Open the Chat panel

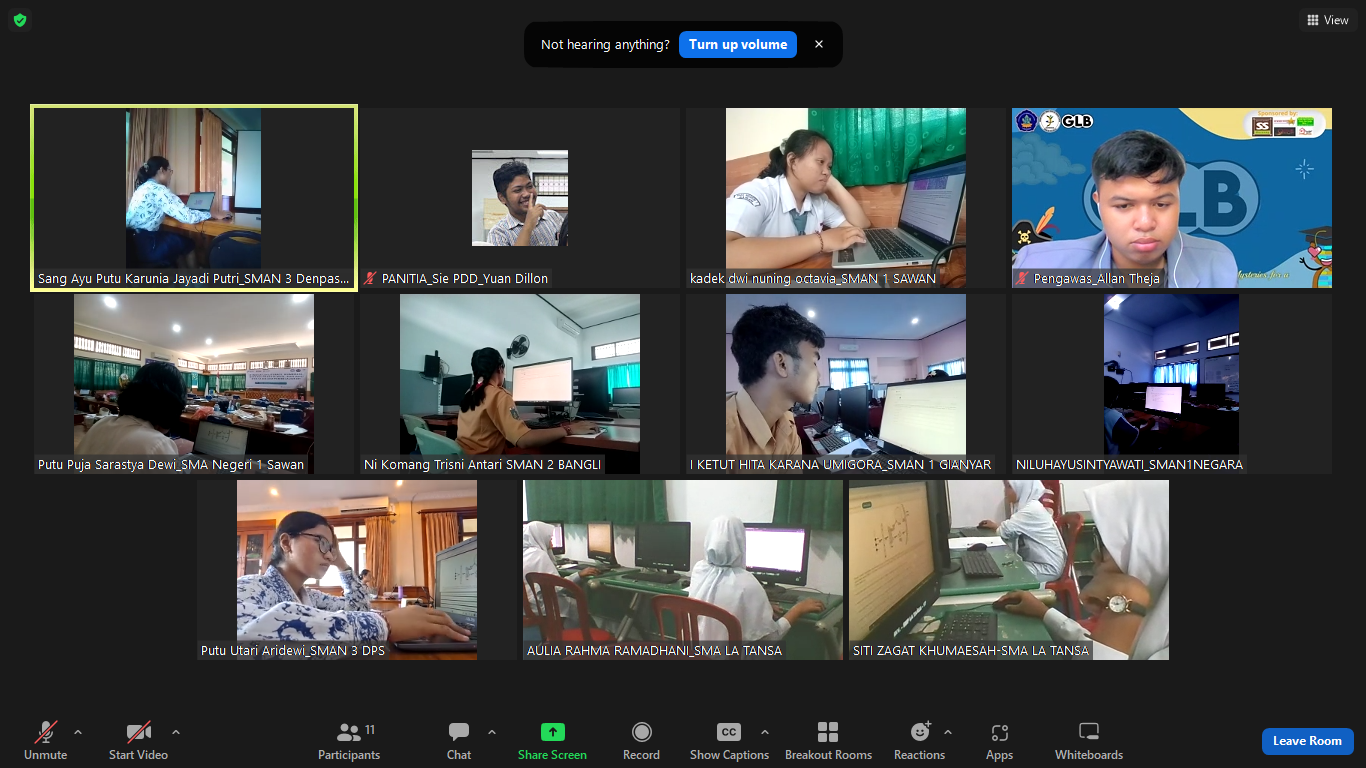pos(459,733)
